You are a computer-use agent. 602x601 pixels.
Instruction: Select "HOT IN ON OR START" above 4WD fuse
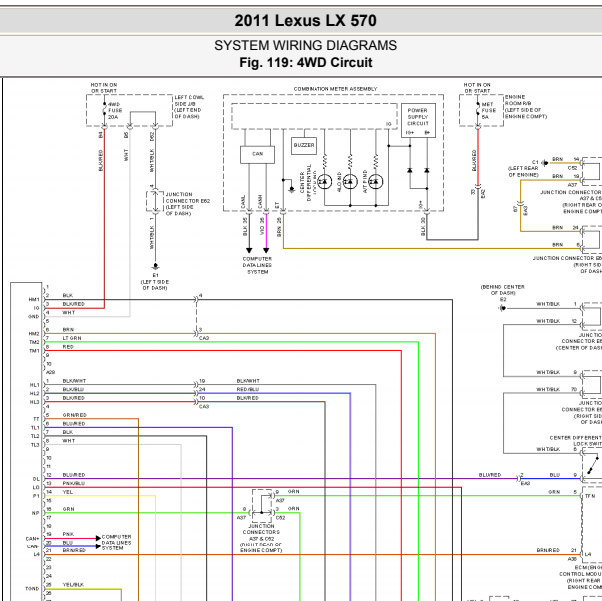[104, 88]
